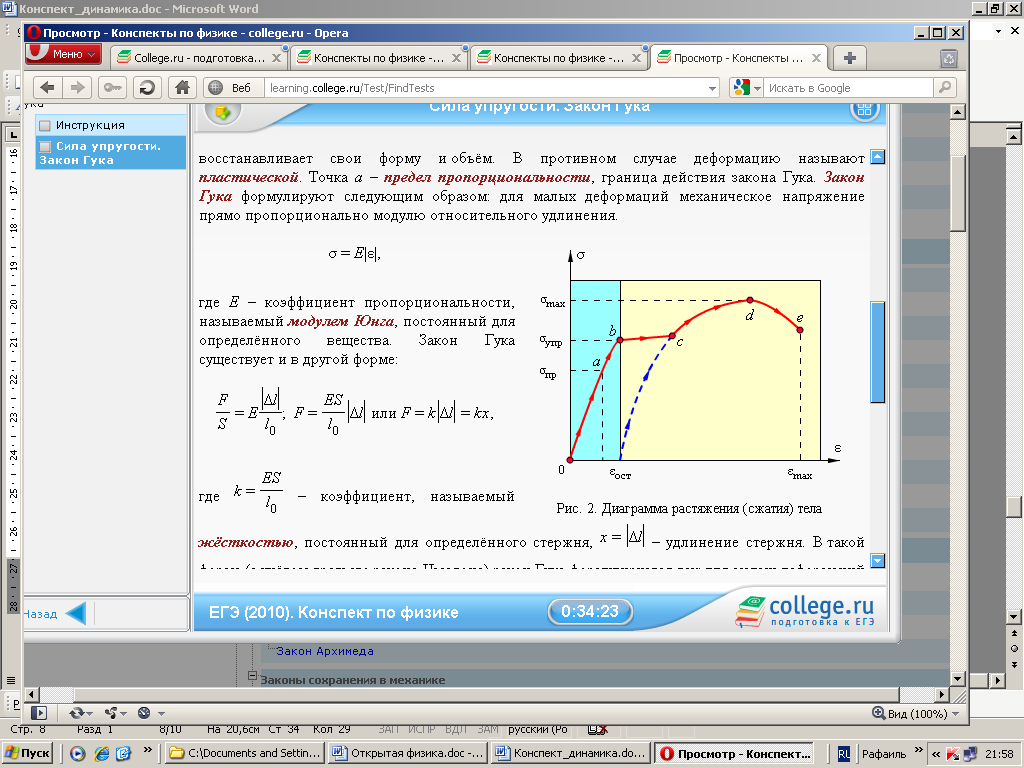
Task: Click the Закон Архимеда link in Word
Action: click(x=325, y=651)
